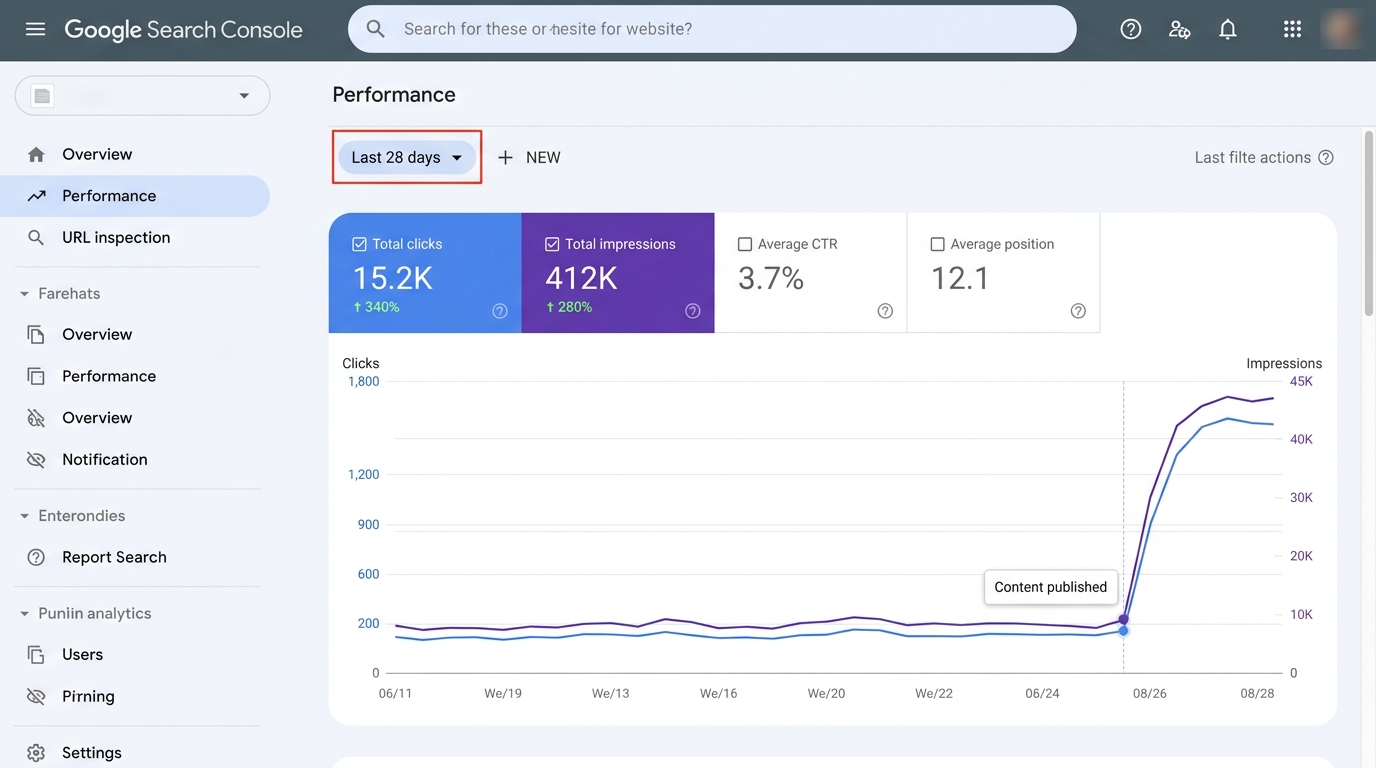Open the property selector dropdown
This screenshot has width=1376, height=768.
pyautogui.click(x=142, y=96)
